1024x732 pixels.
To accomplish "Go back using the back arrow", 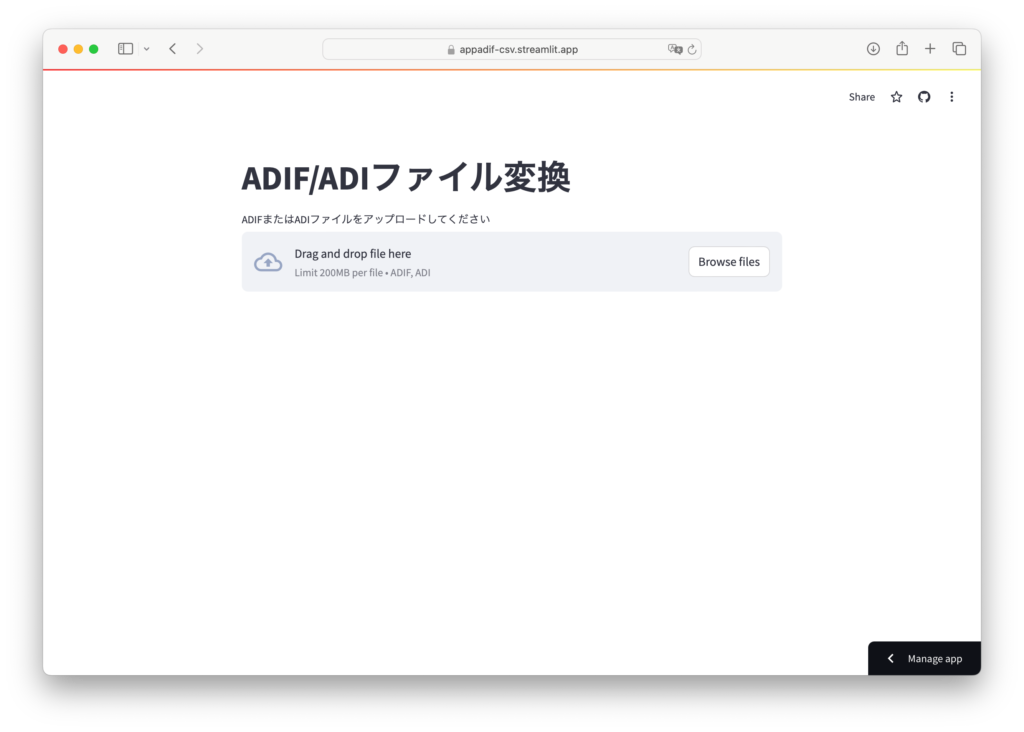I will click(173, 49).
